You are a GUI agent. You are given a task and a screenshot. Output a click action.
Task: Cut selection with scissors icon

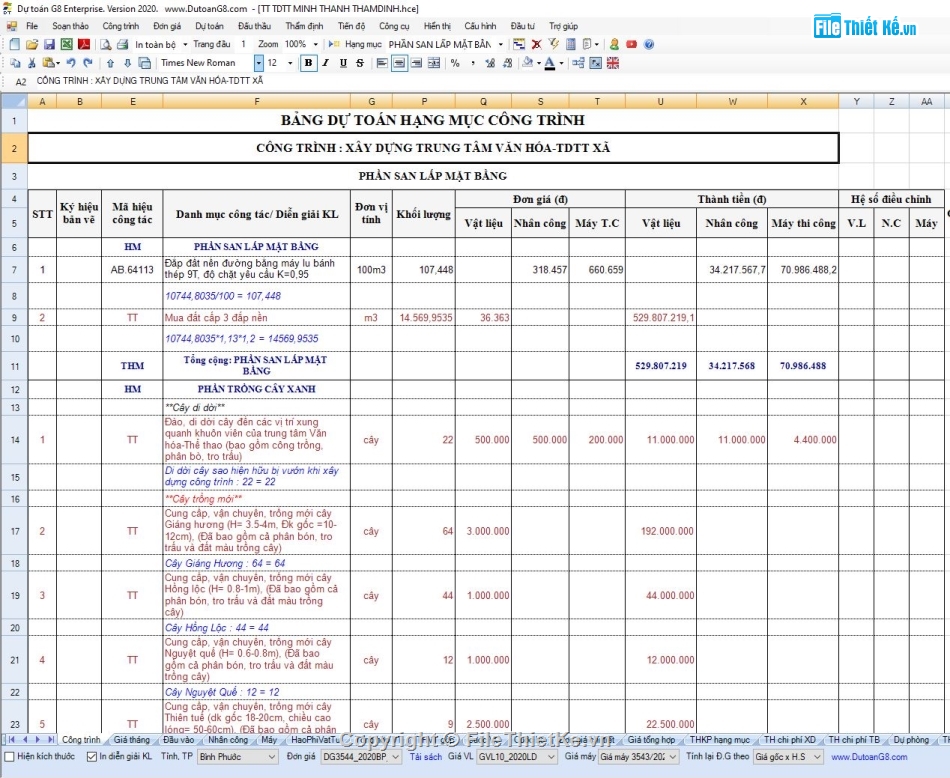pos(32,63)
